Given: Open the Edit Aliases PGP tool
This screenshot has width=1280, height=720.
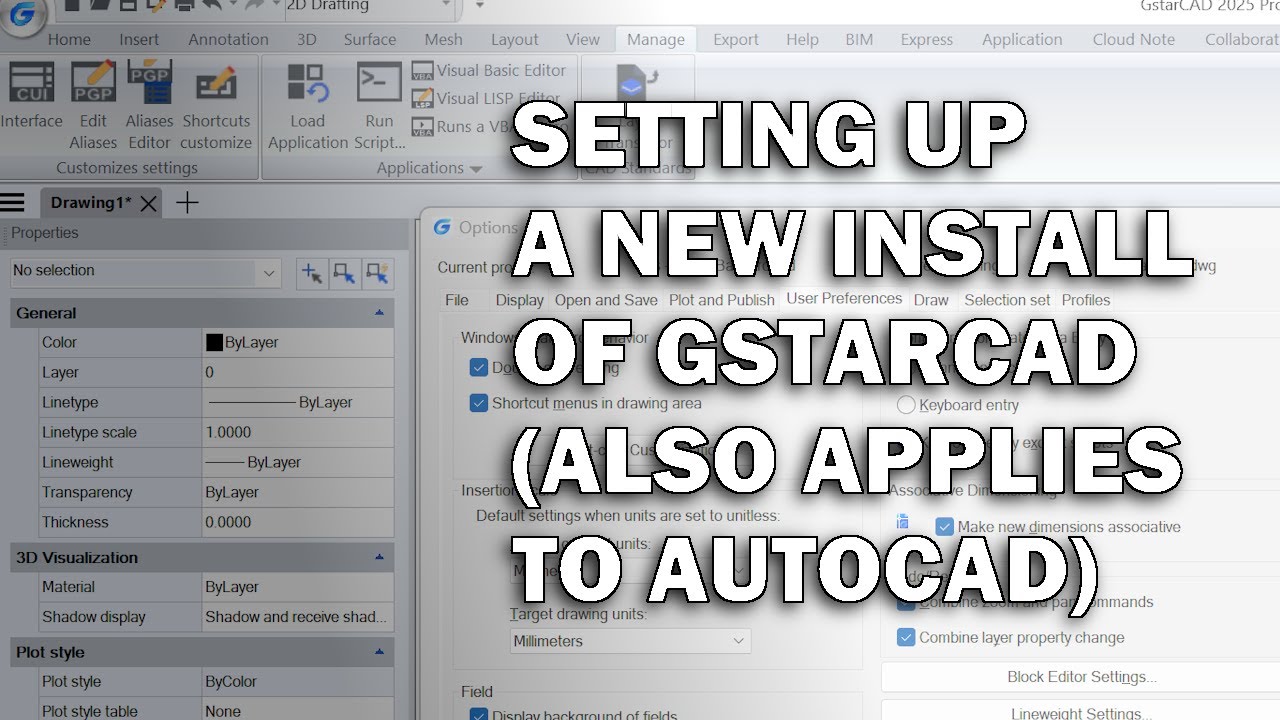Looking at the screenshot, I should tap(93, 105).
